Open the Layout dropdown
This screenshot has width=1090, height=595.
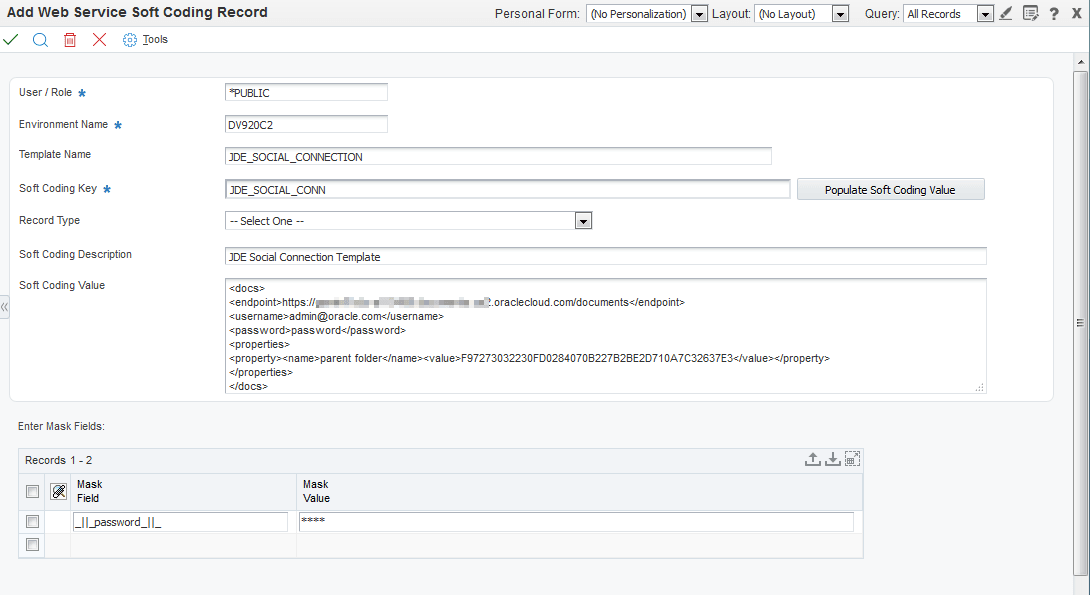point(840,14)
